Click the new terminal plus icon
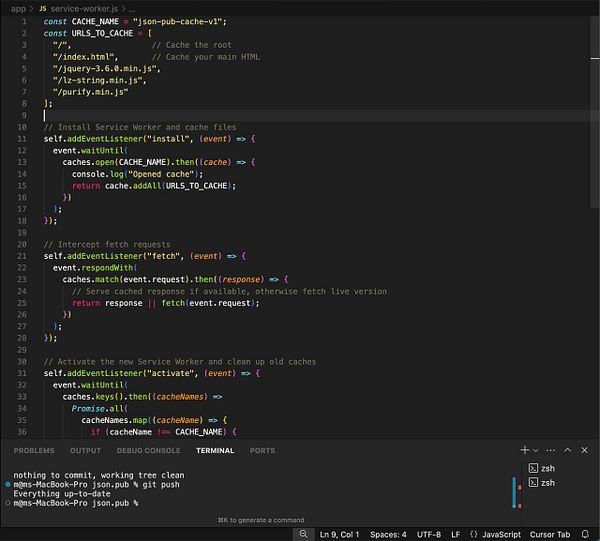600x541 pixels. click(x=524, y=451)
